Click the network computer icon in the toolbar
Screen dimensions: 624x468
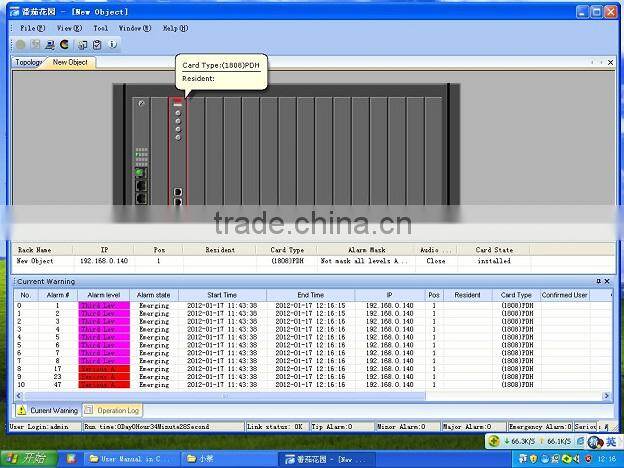pyautogui.click(x=50, y=44)
